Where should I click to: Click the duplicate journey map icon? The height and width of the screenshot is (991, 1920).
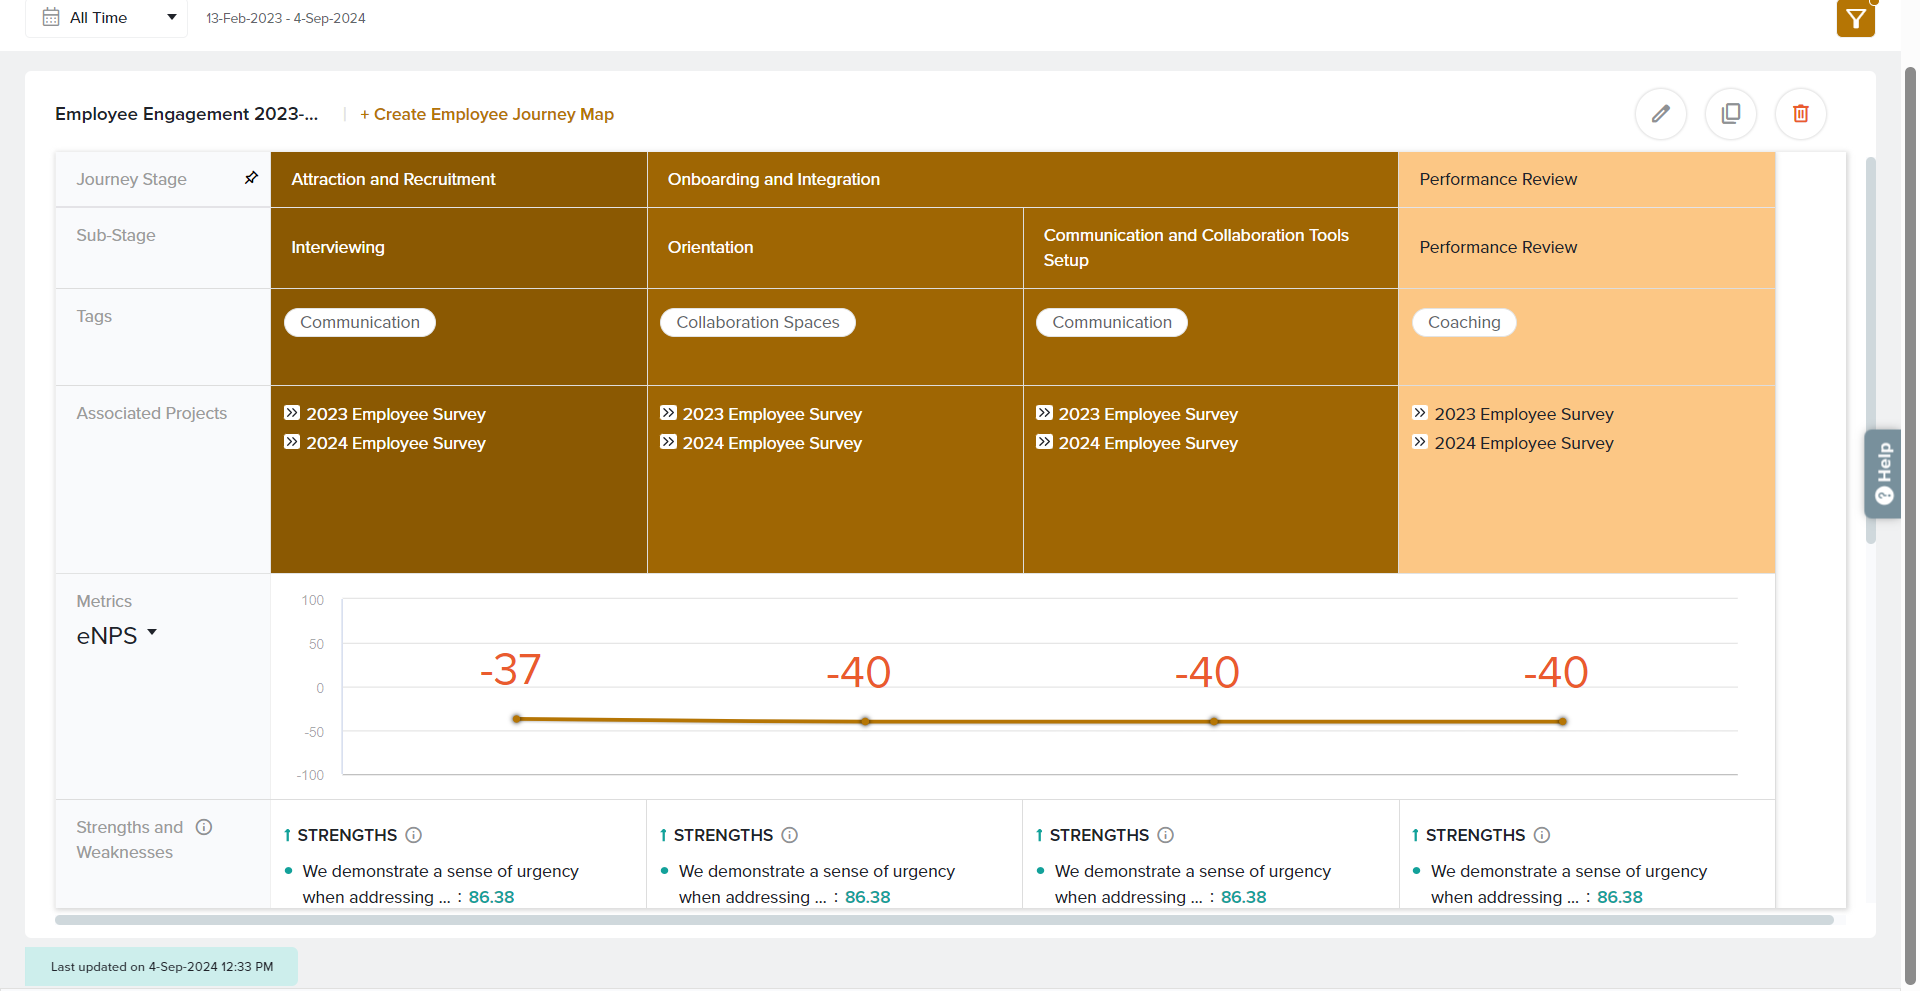point(1730,114)
